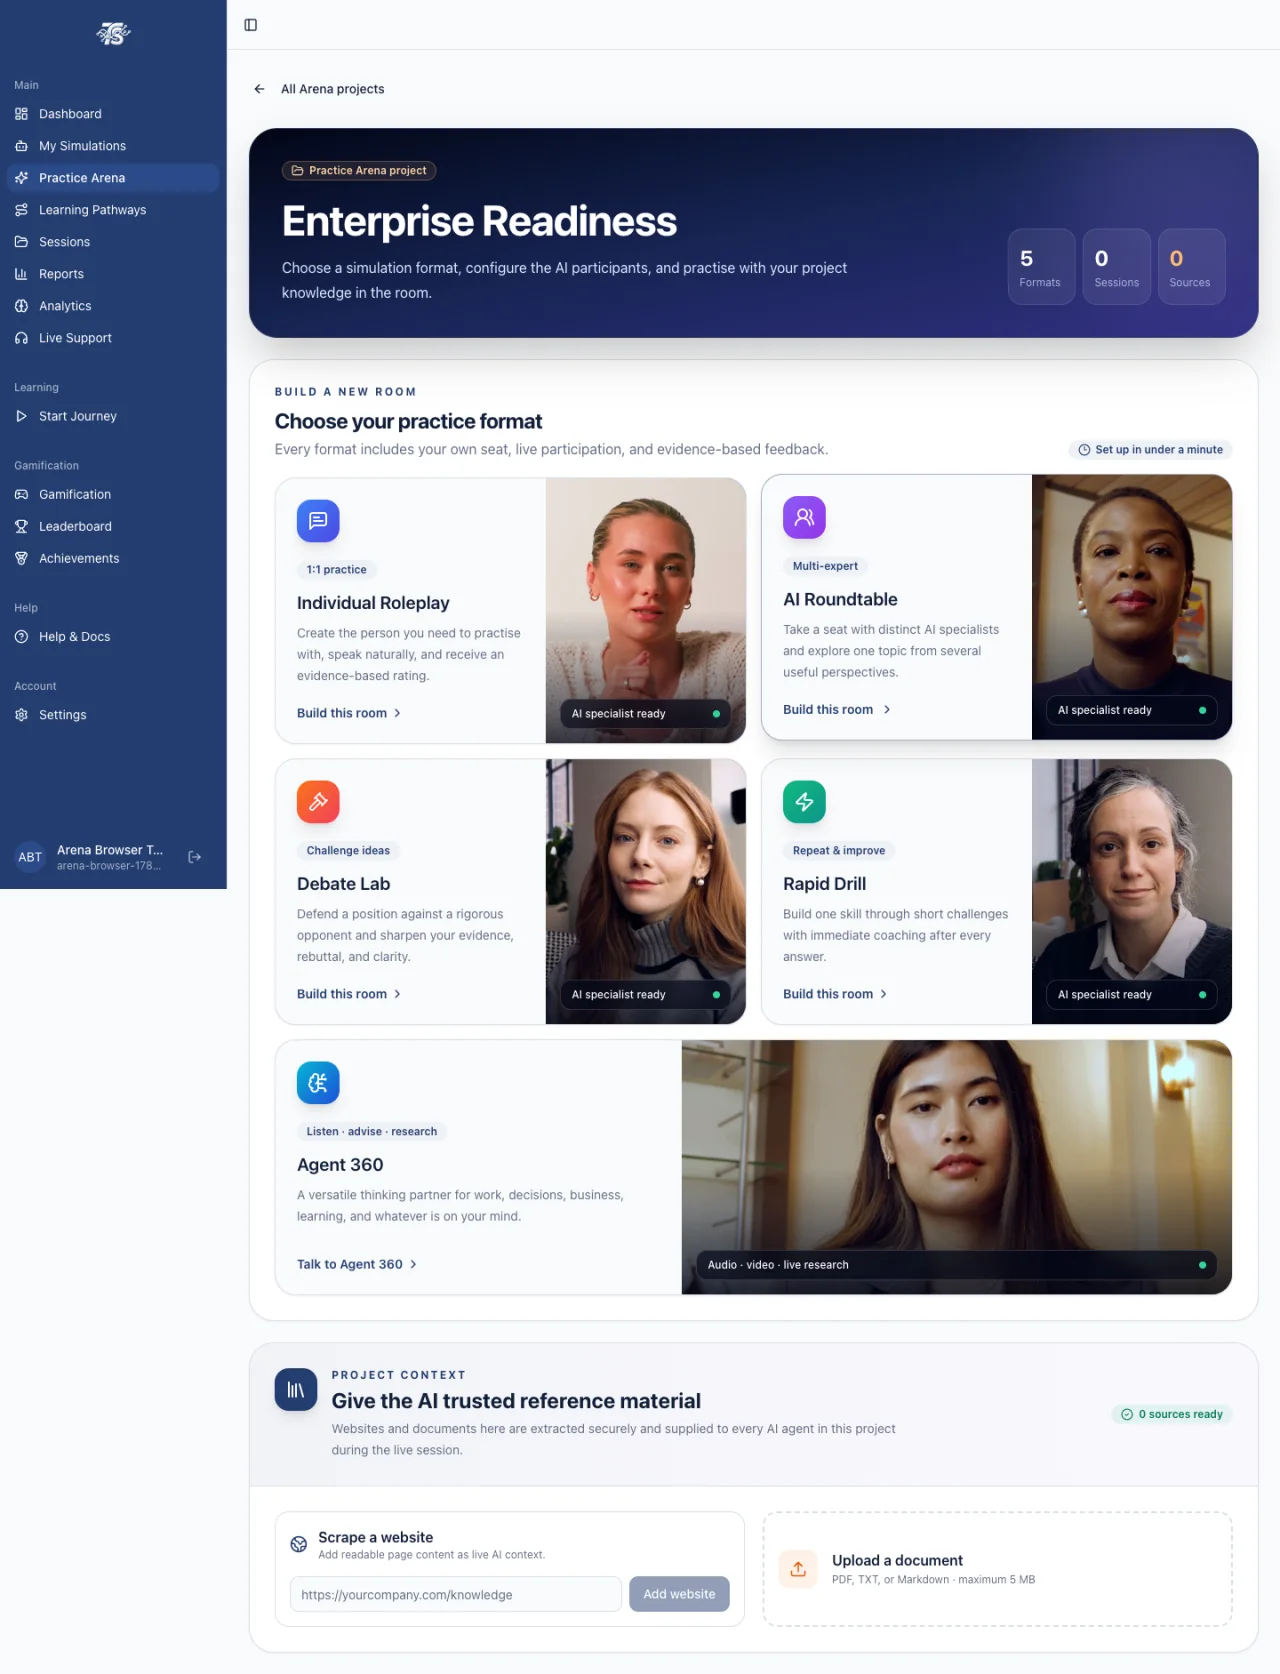
Task: Click the Individual Roleplay chat icon
Action: coord(318,520)
